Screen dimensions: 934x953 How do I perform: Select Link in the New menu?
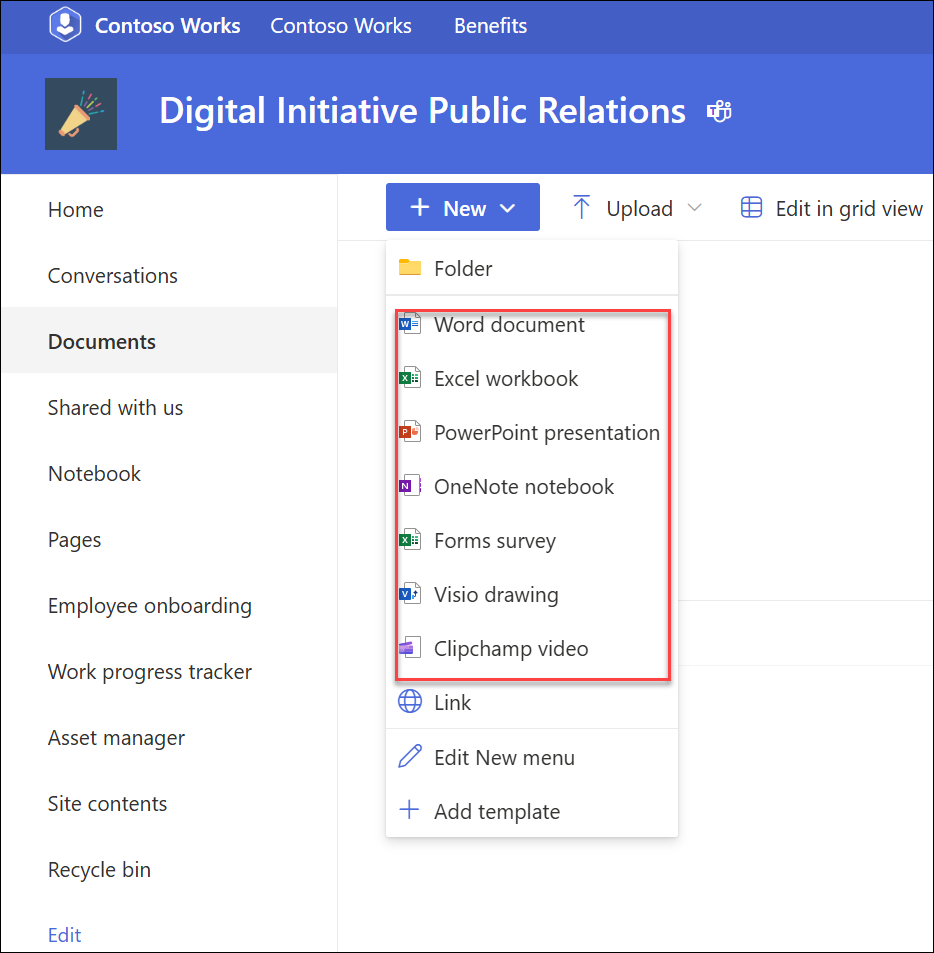[x=452, y=703]
